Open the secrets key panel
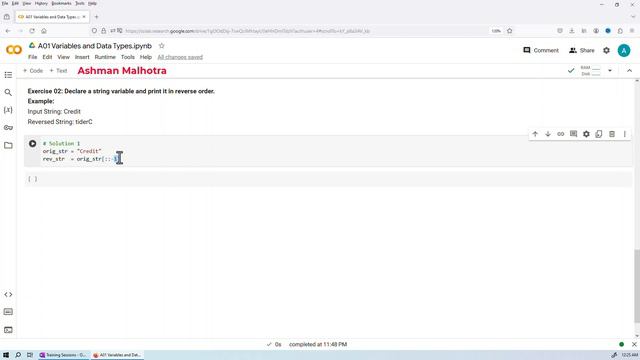The width and height of the screenshot is (640, 360). pos(8,128)
